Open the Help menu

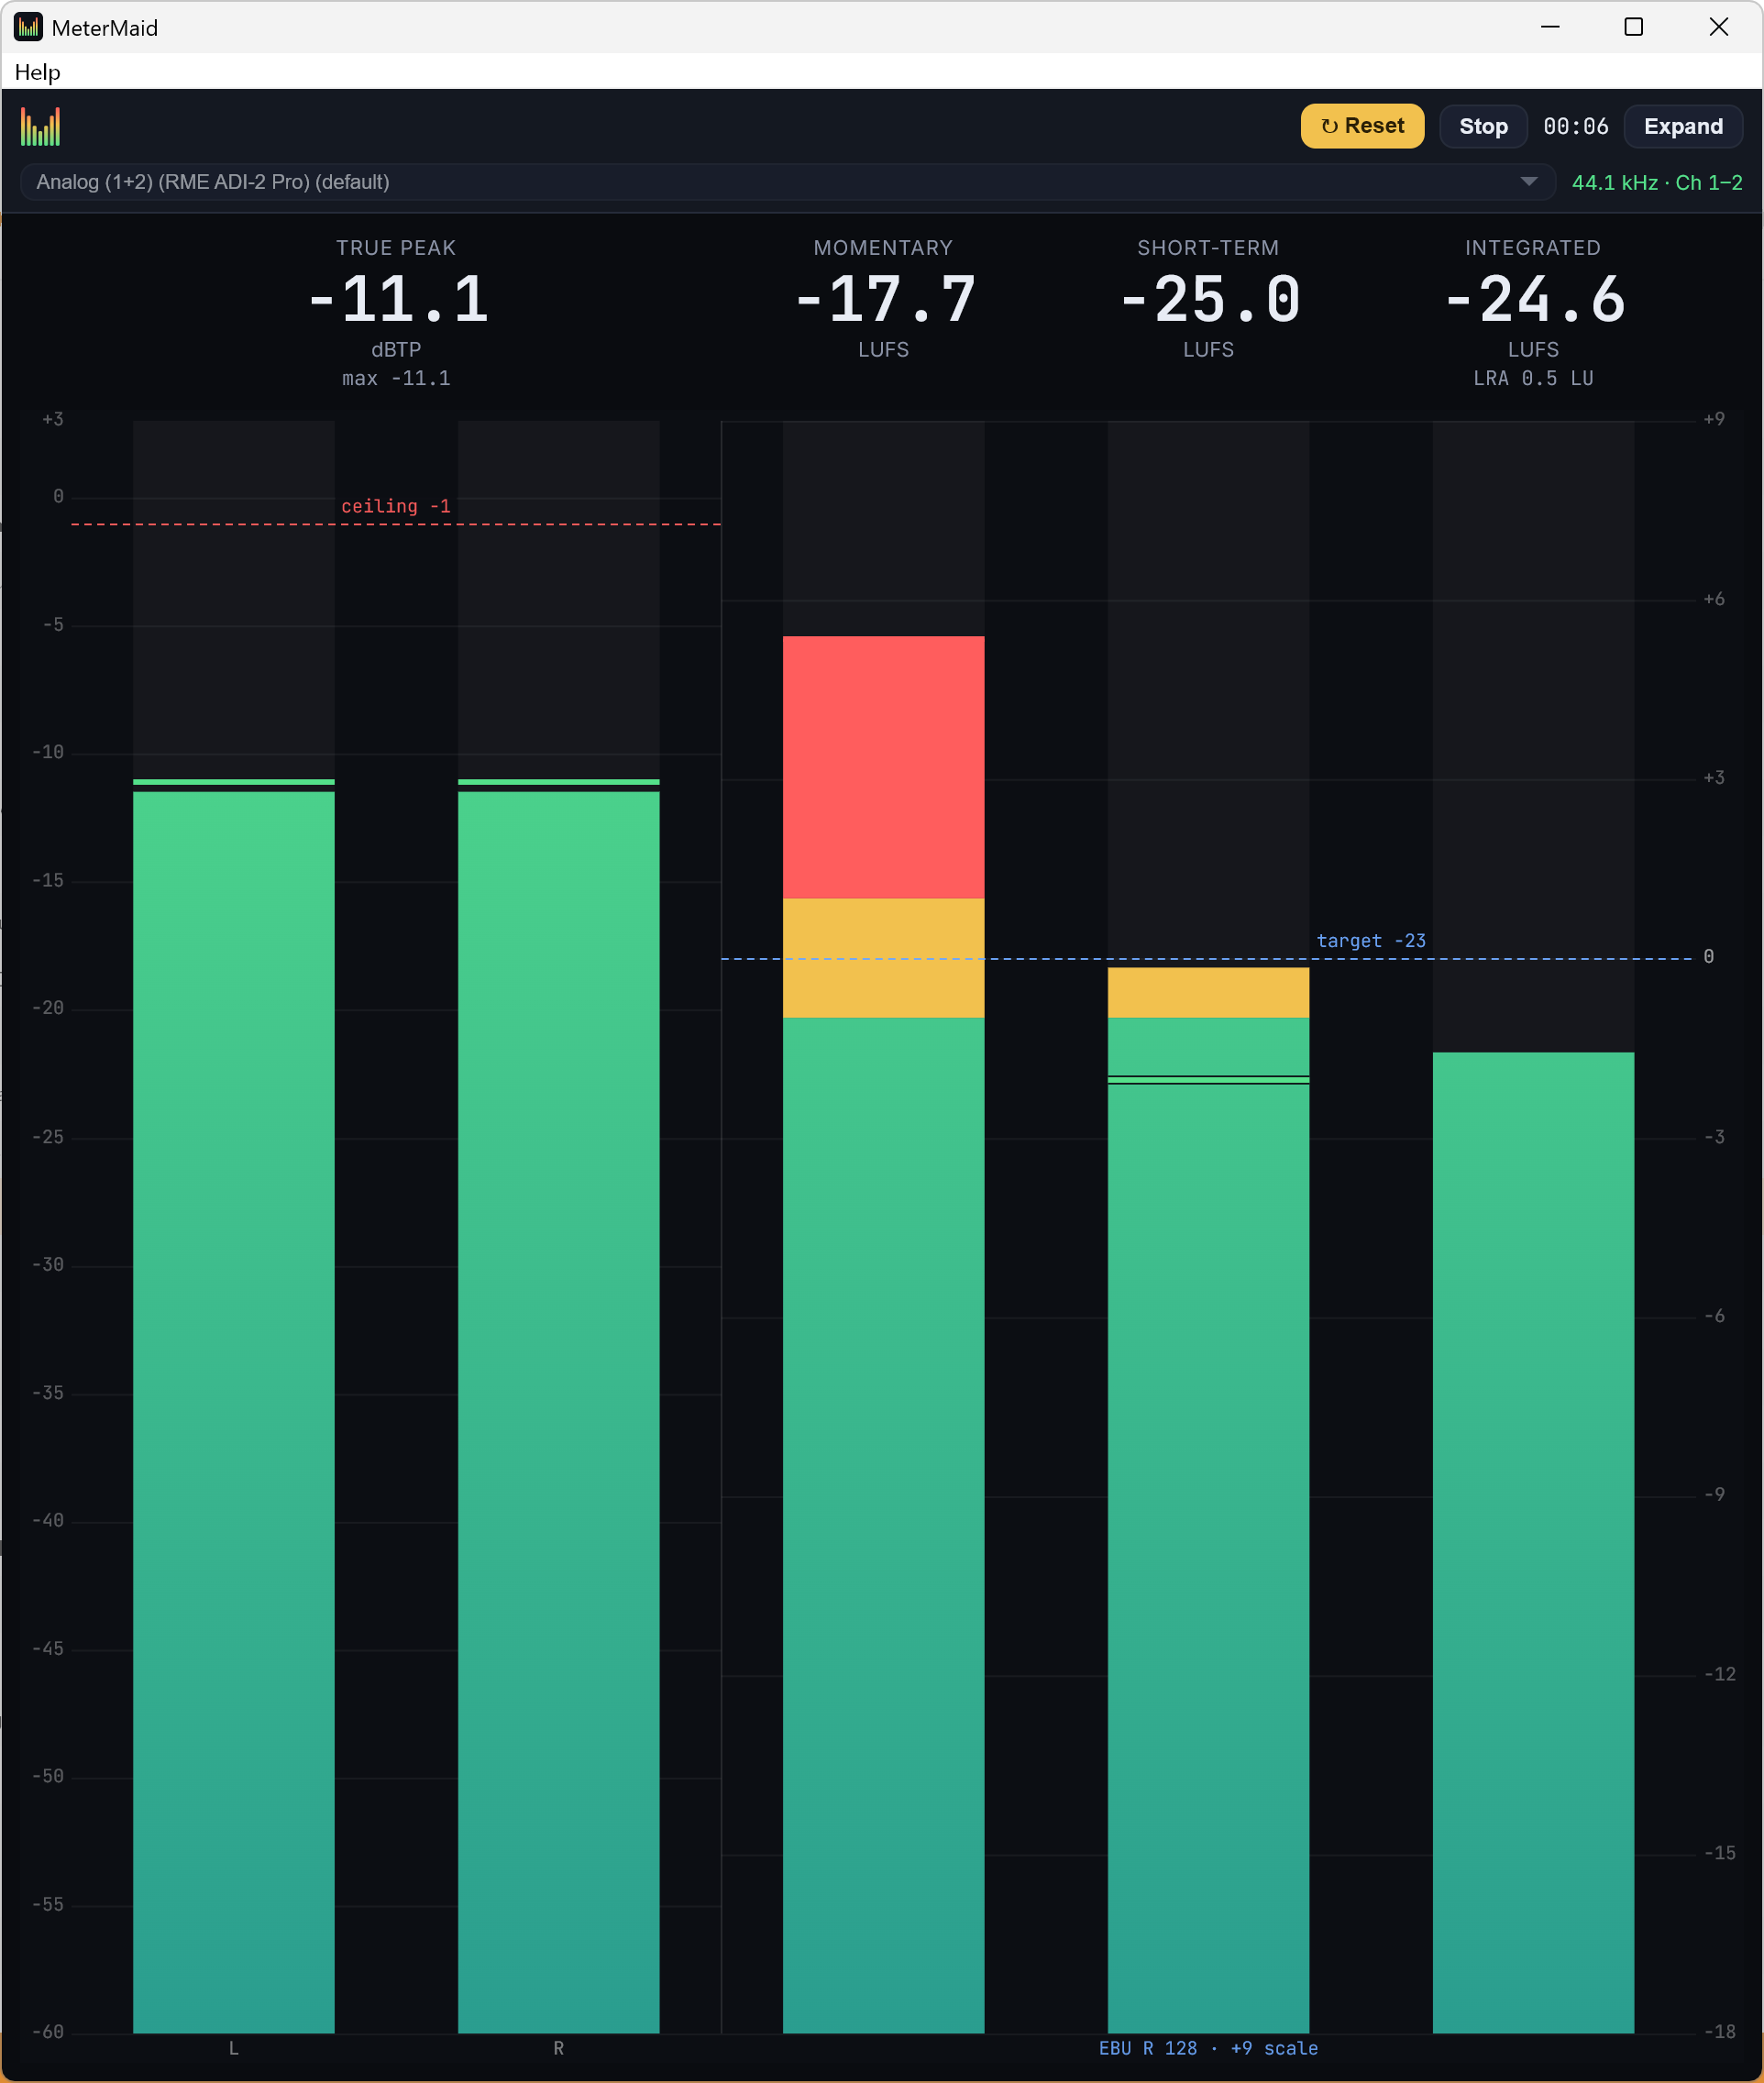point(38,72)
